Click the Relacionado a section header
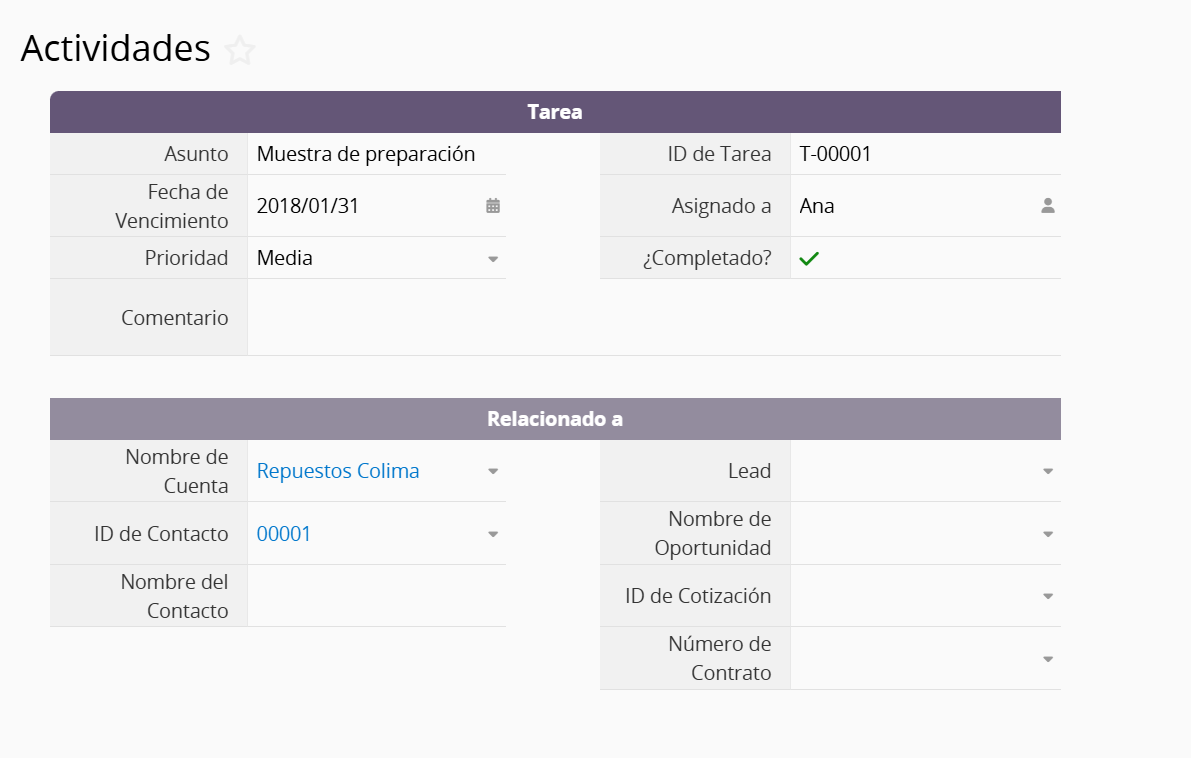The width and height of the screenshot is (1191, 758). 555,419
